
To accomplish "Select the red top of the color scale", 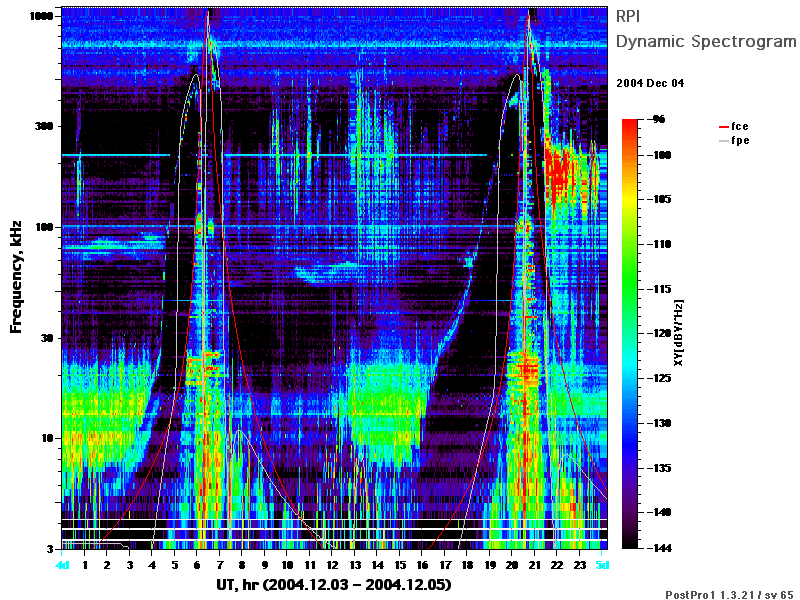I will coord(630,122).
